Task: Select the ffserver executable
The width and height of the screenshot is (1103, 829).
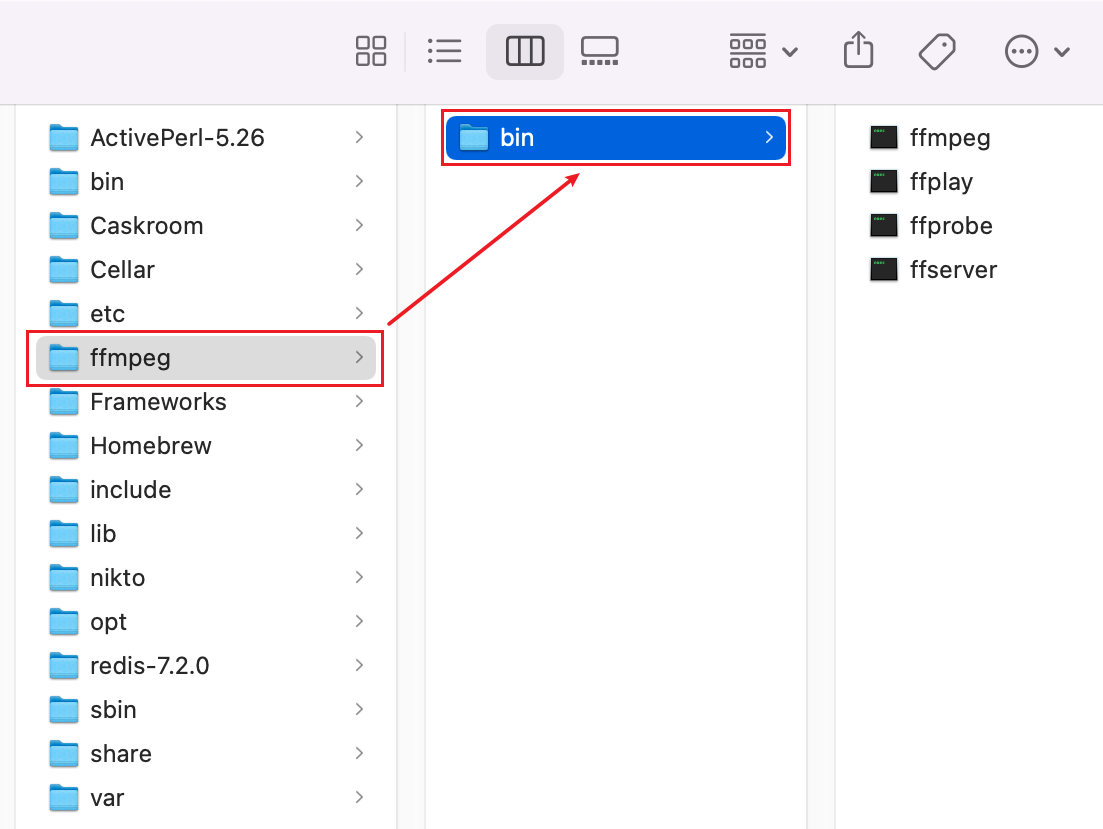Action: 953,270
